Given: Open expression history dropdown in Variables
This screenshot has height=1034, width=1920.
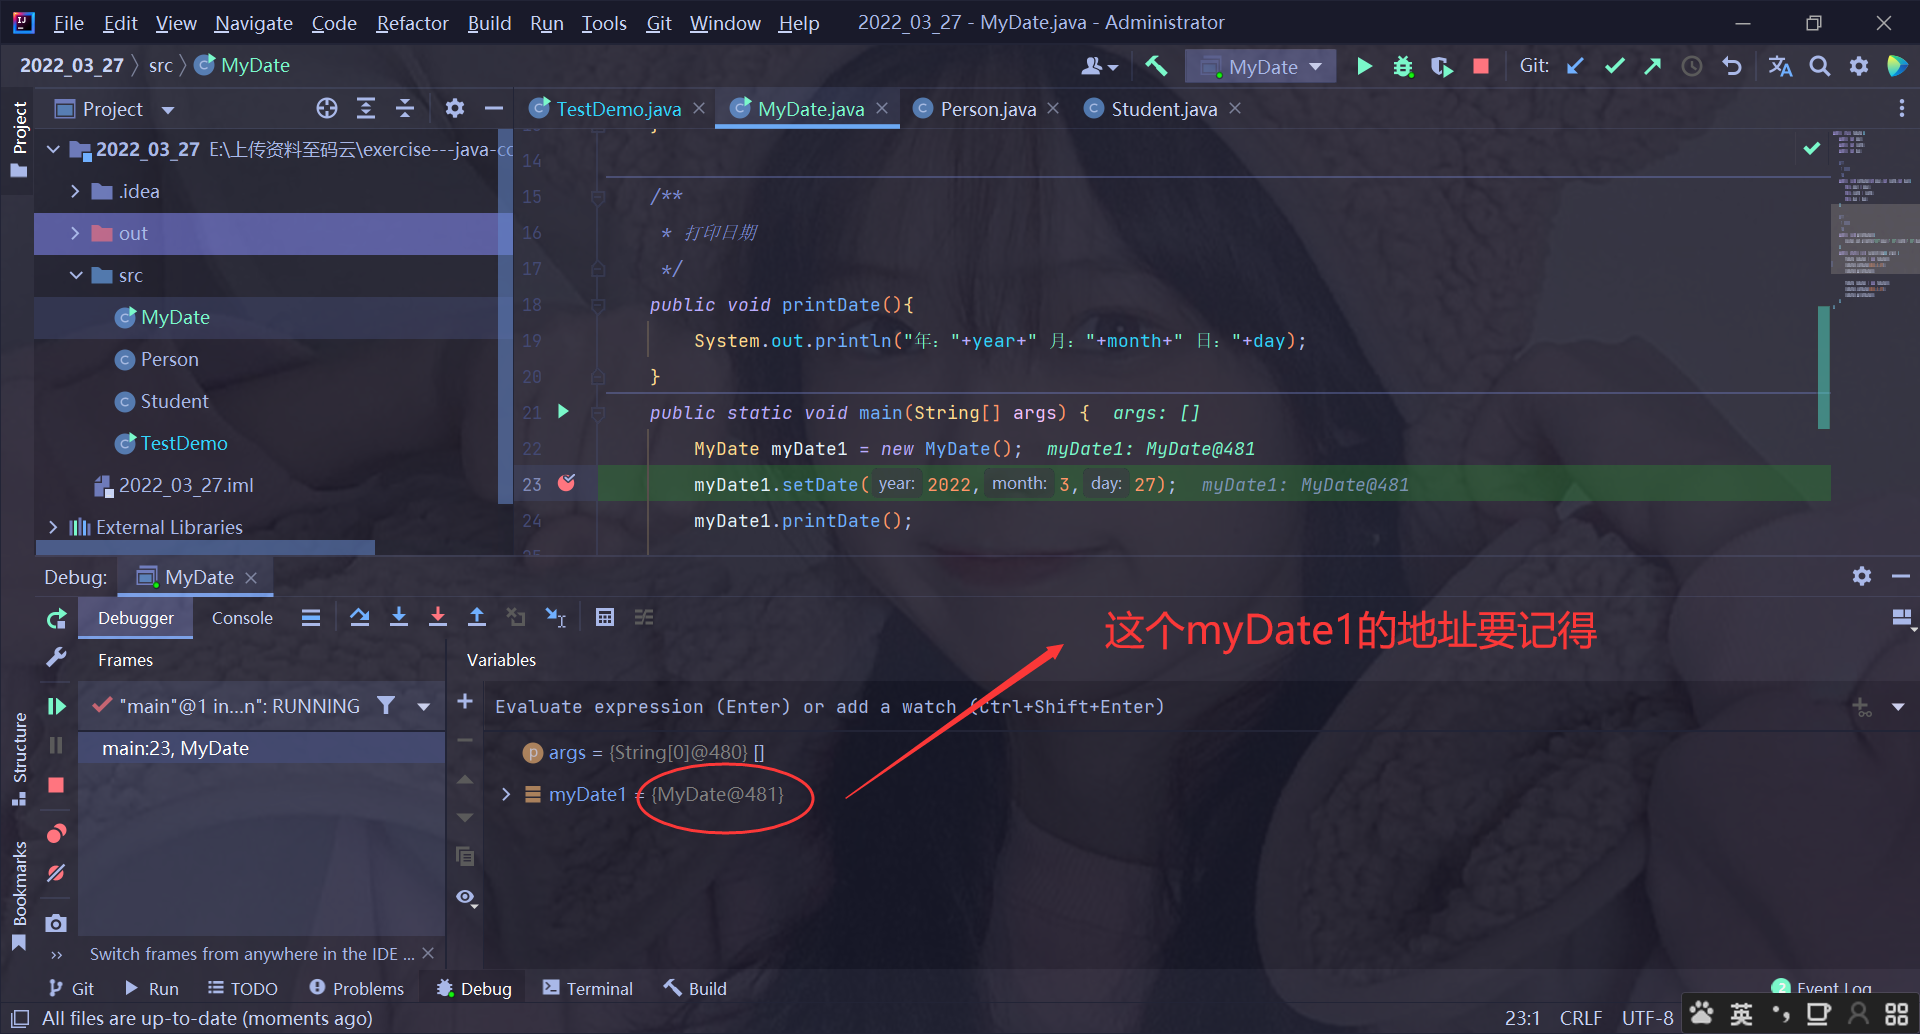Looking at the screenshot, I should point(1898,706).
